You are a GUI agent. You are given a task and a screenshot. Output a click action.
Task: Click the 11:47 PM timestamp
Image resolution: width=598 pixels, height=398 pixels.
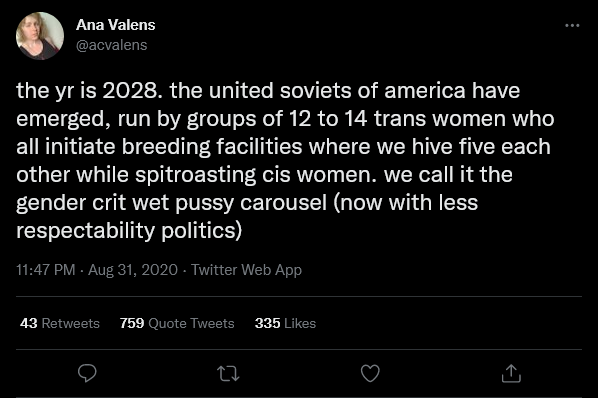[x=46, y=270]
